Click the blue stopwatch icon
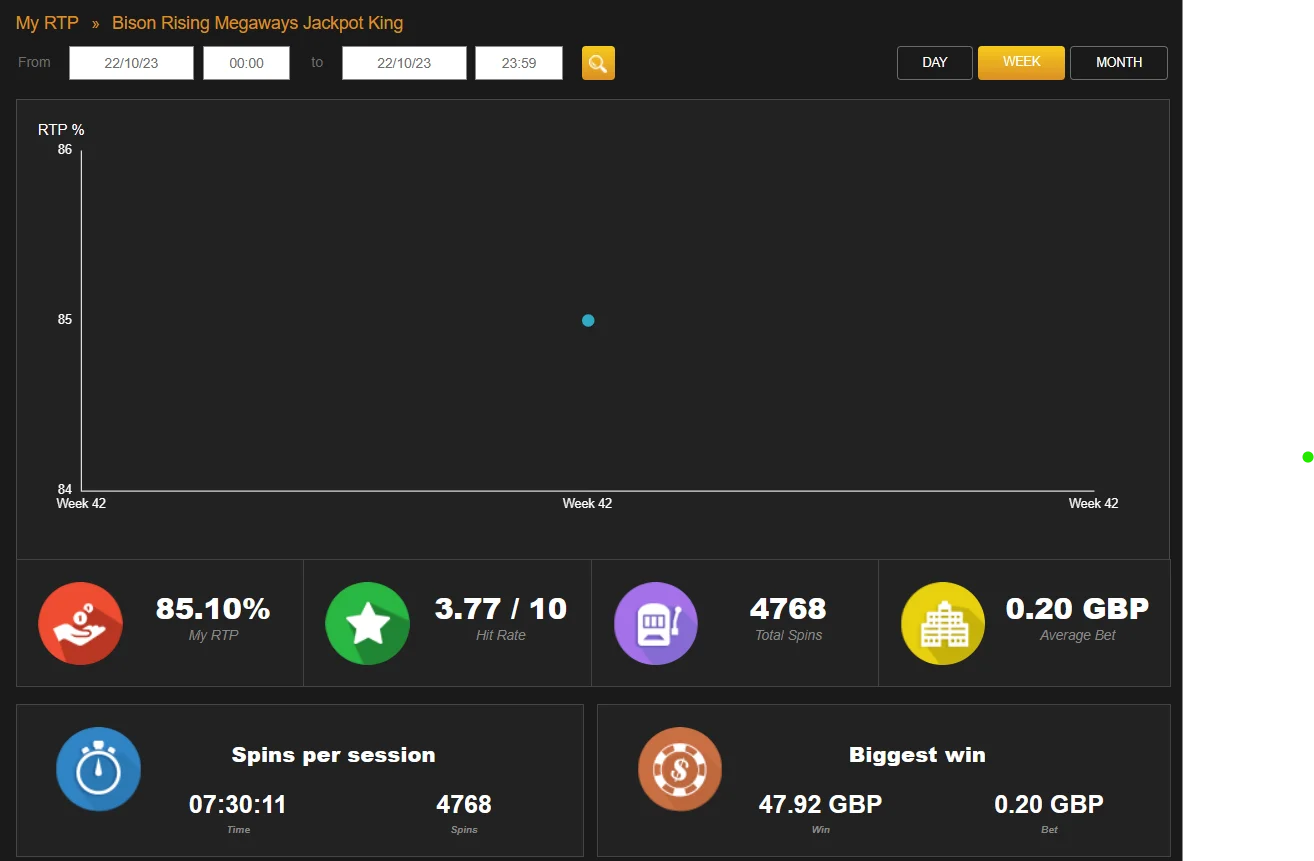Screen dimensions: 1314x861 98,768
